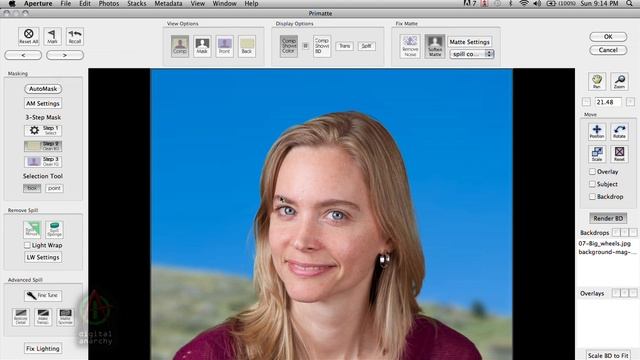The height and width of the screenshot is (360, 640).
Task: Choose Comp Shows Color display option
Action: pos(289,46)
